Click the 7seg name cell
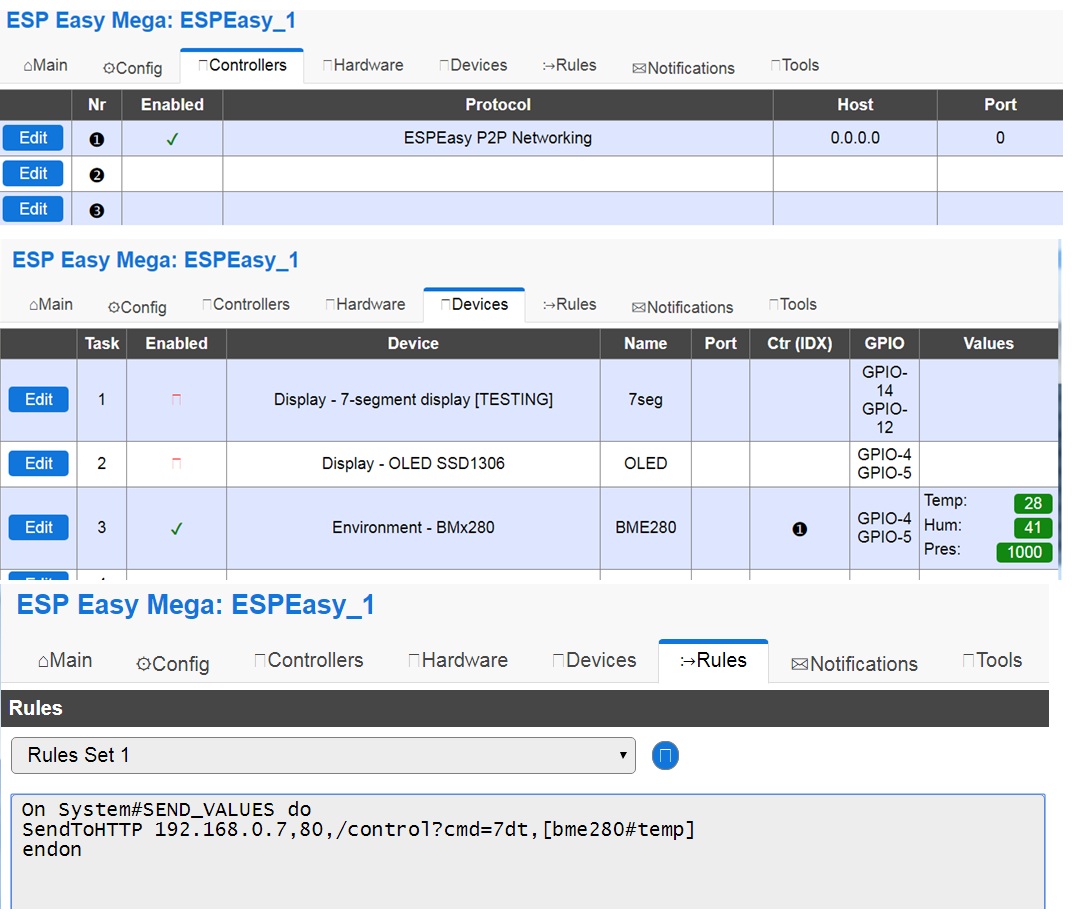Viewport: 1091px width, 921px height. (646, 400)
